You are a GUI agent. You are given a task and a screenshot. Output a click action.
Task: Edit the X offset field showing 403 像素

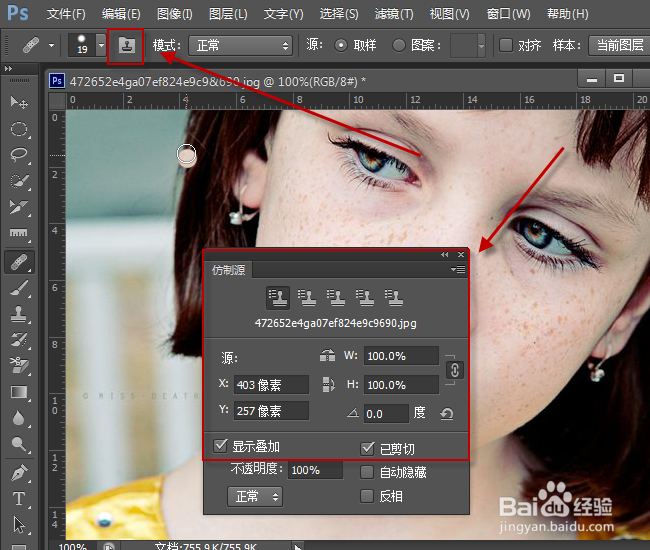point(271,385)
